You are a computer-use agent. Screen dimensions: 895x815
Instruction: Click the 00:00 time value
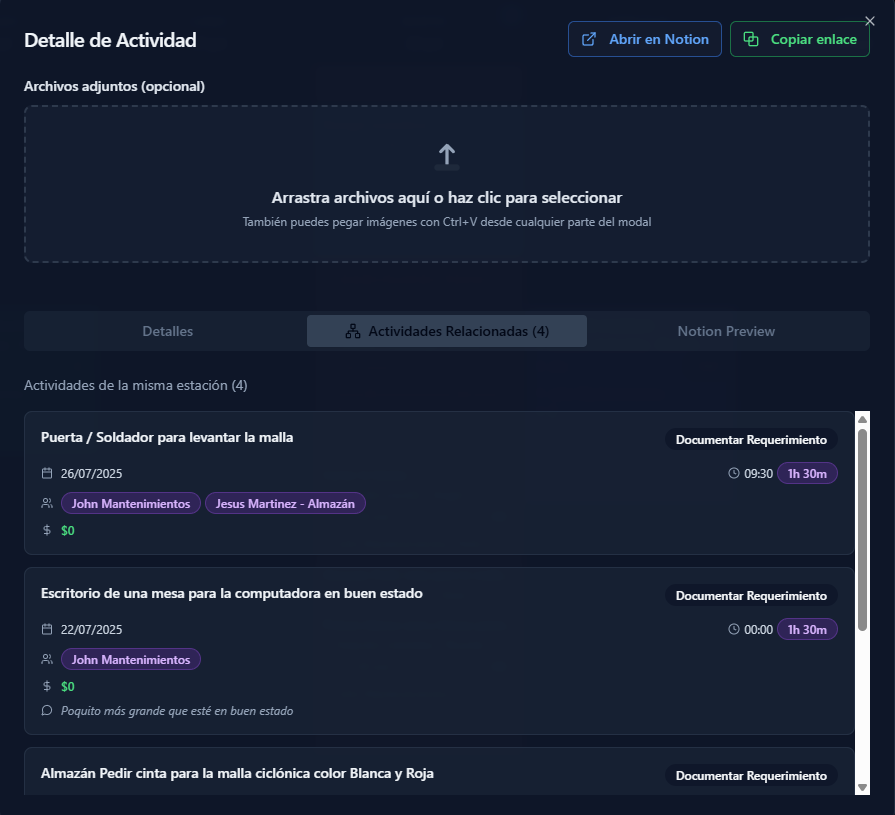759,630
